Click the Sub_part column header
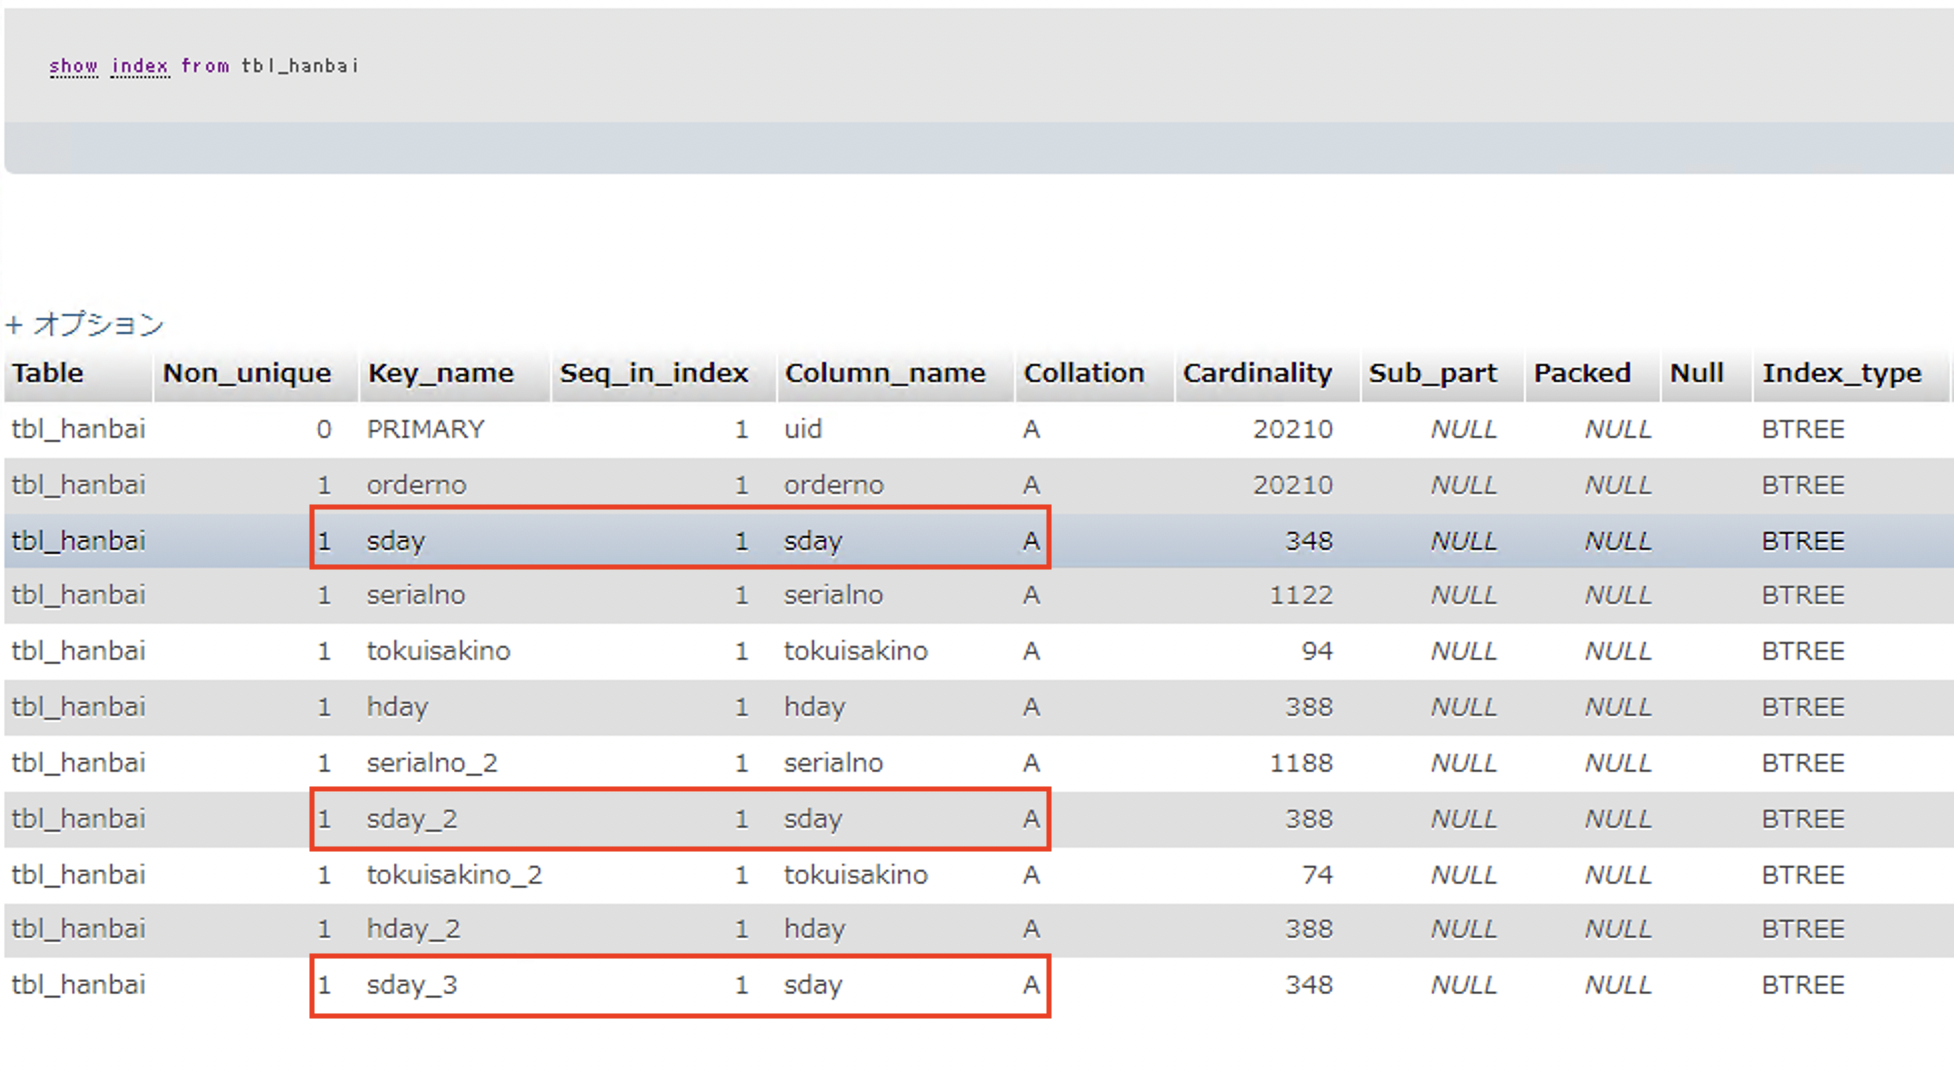 click(1432, 373)
